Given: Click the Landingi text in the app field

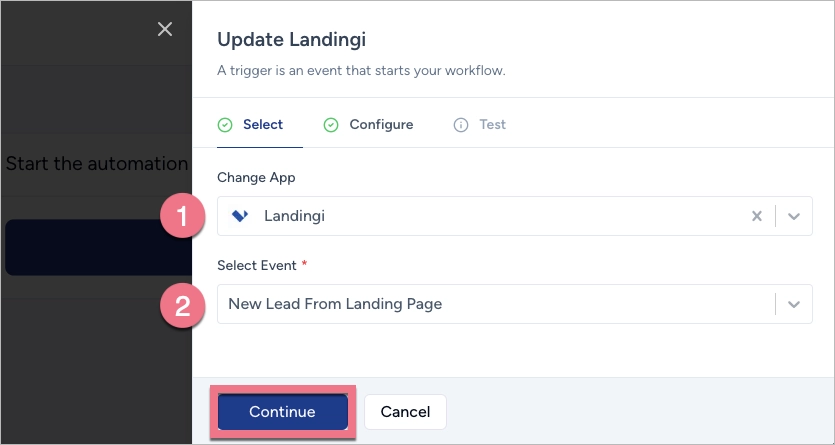Looking at the screenshot, I should point(294,216).
